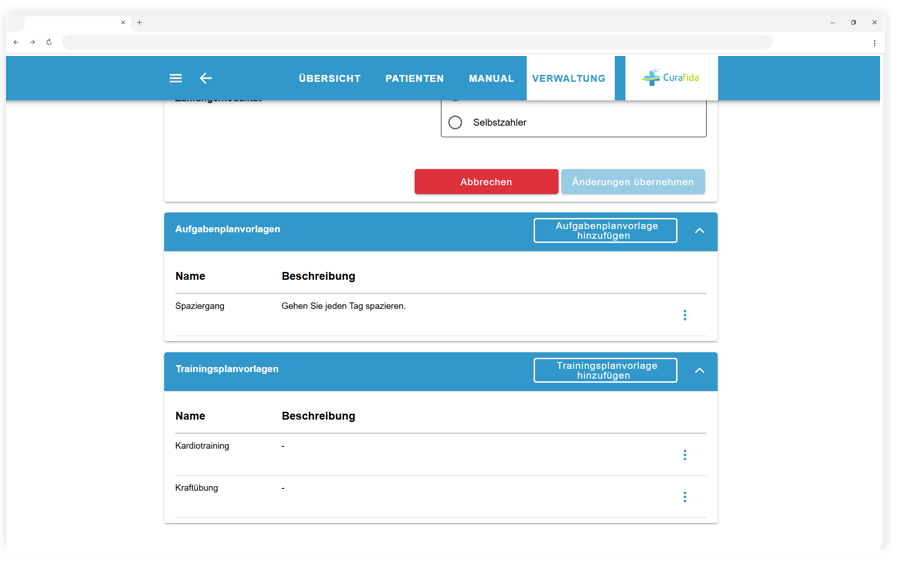Select the Selbstzahler radio option
Image resolution: width=901 pixels, height=580 pixels.
(x=455, y=122)
